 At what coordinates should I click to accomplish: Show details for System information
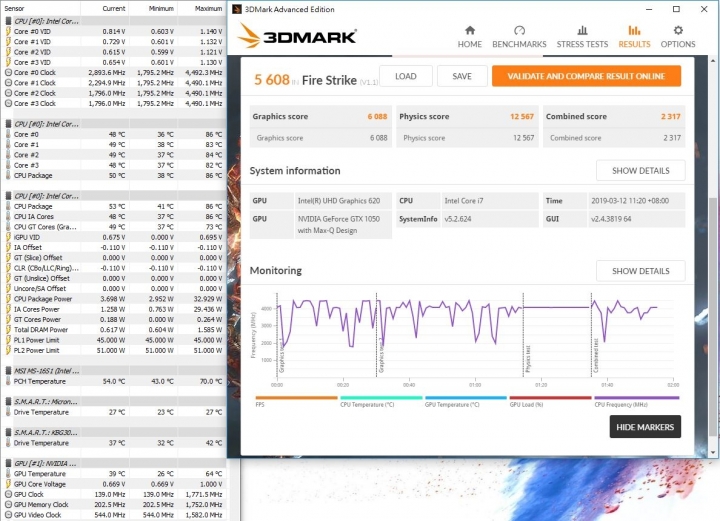pos(641,171)
